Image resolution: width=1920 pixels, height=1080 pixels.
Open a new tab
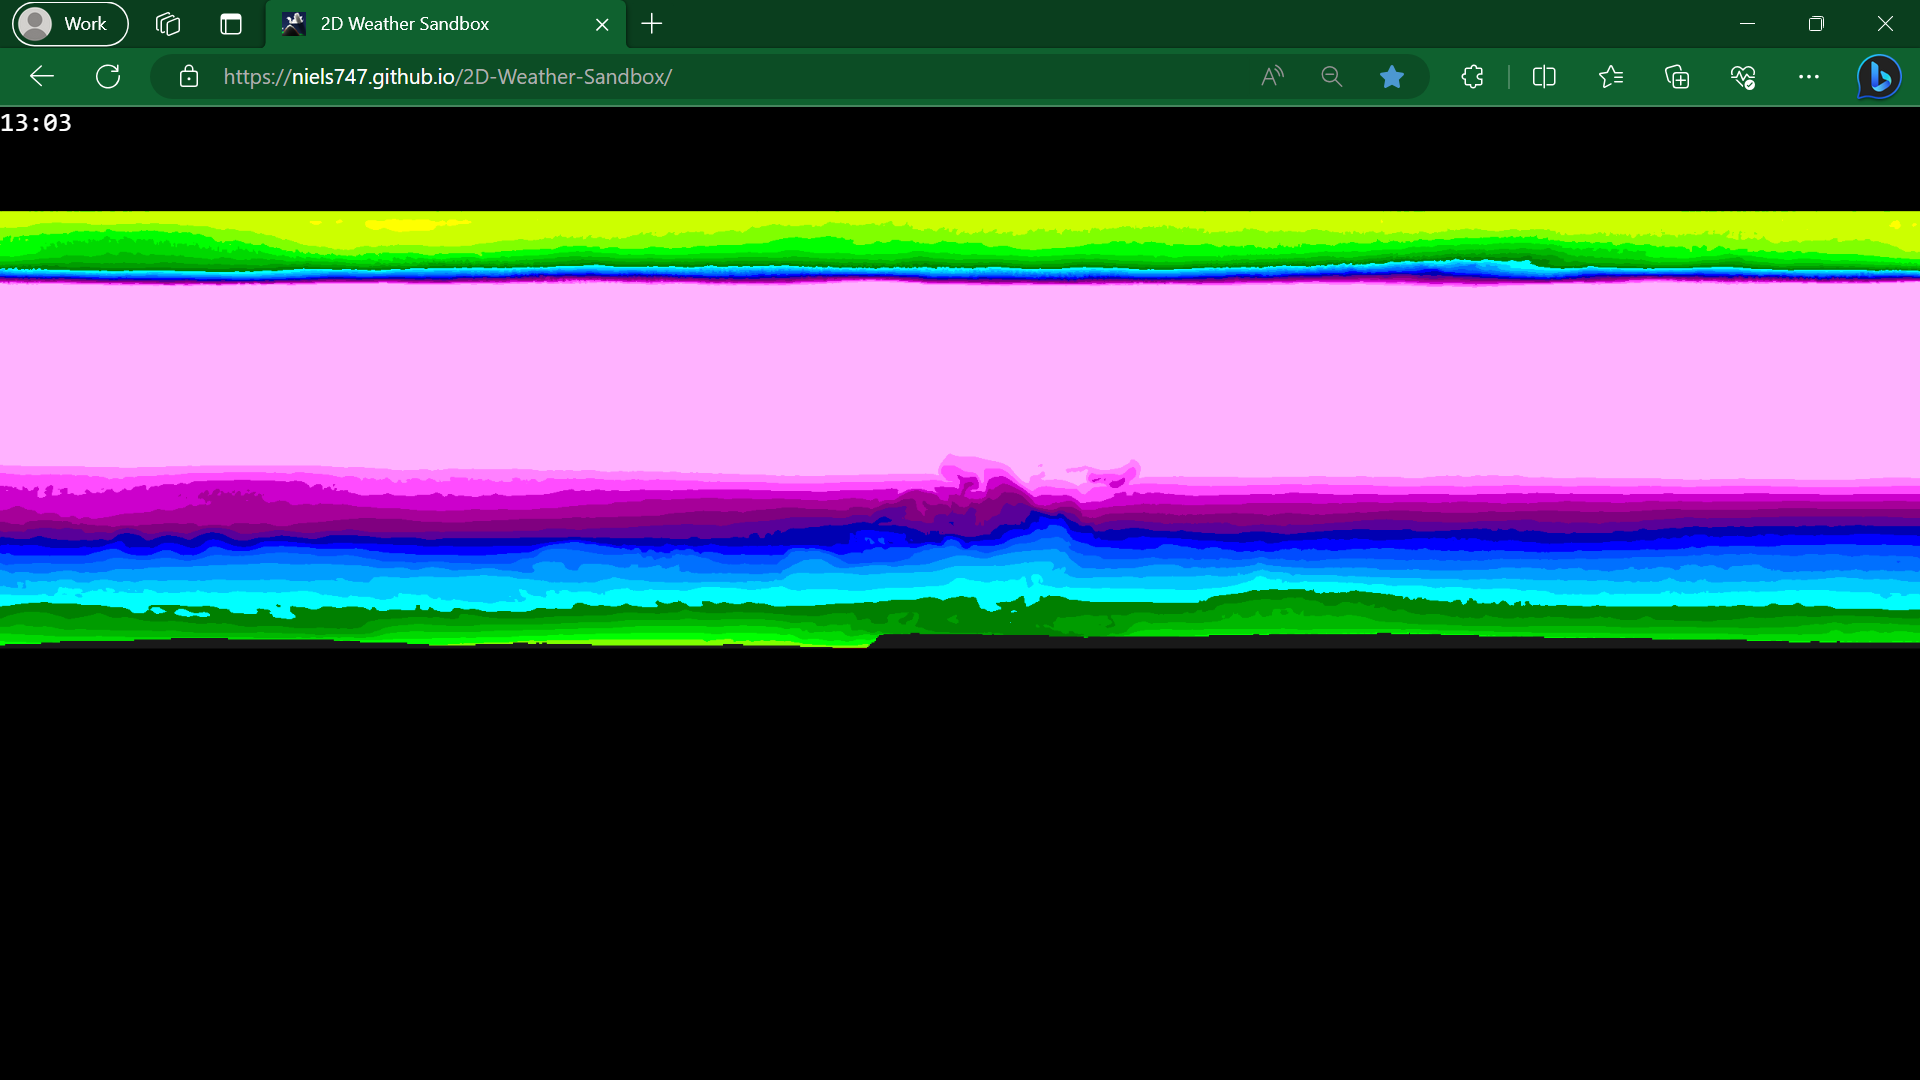click(652, 24)
